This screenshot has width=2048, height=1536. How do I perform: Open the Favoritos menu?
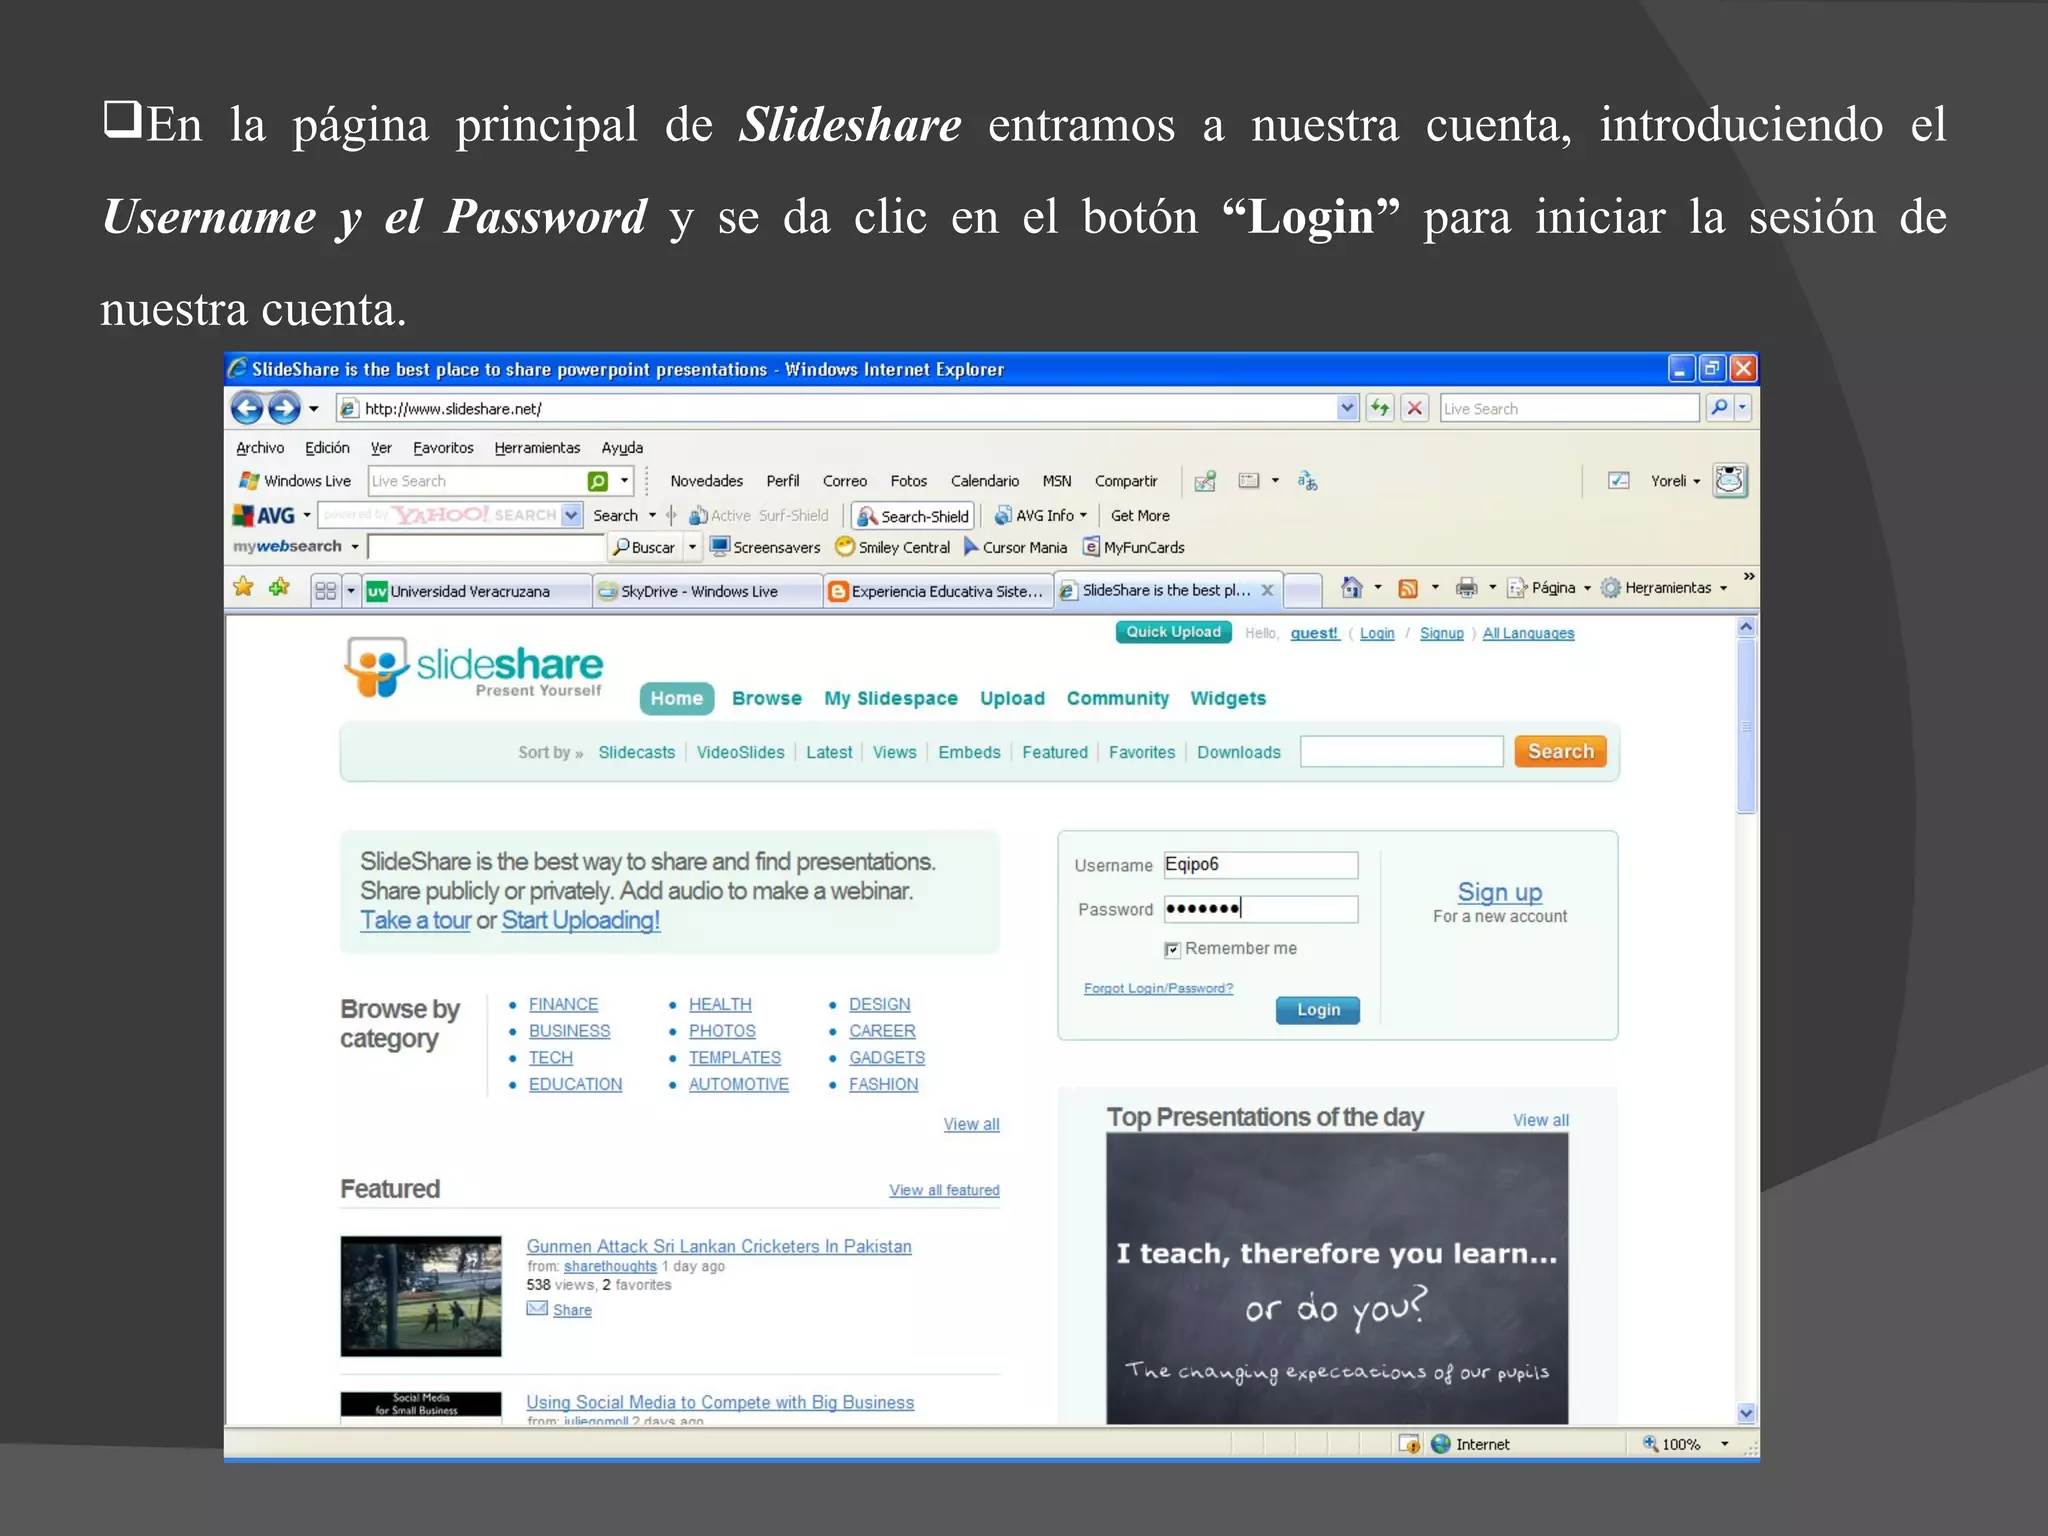[443, 448]
